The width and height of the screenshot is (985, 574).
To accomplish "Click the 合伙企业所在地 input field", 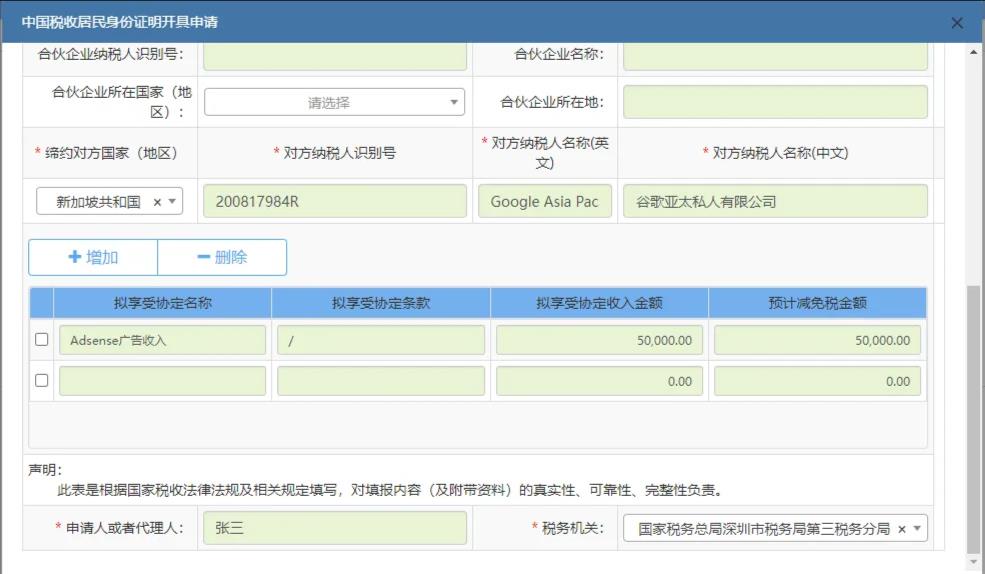I will pyautogui.click(x=775, y=102).
